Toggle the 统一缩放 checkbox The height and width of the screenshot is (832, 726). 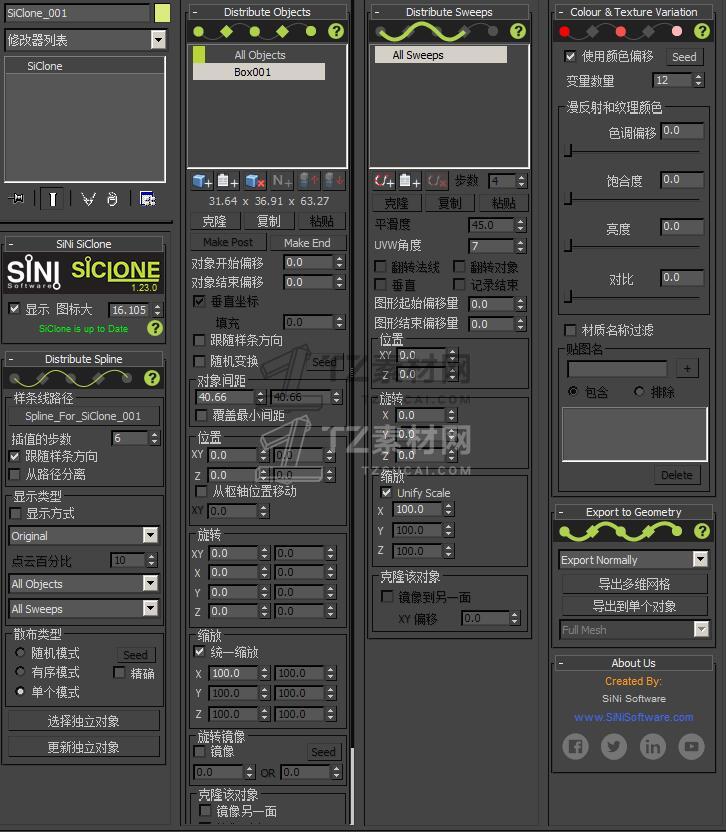coord(200,652)
